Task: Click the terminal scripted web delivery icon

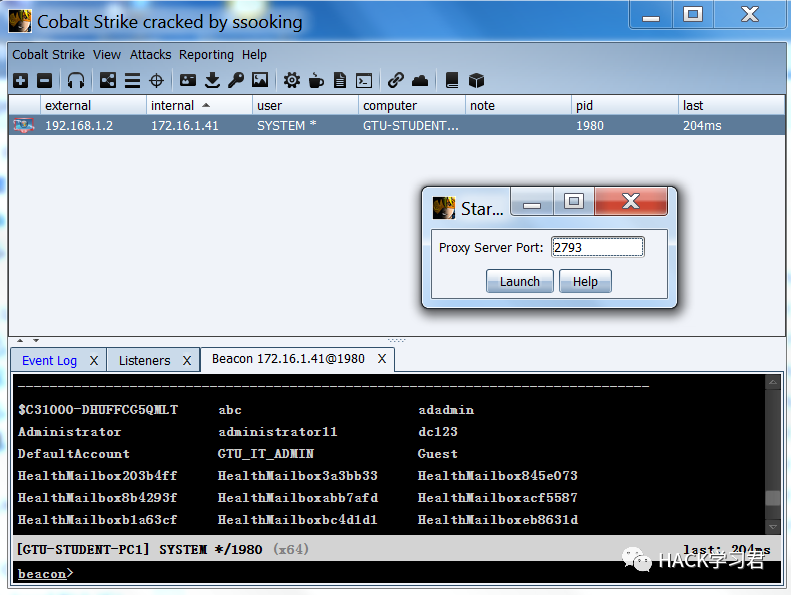Action: pyautogui.click(x=364, y=80)
